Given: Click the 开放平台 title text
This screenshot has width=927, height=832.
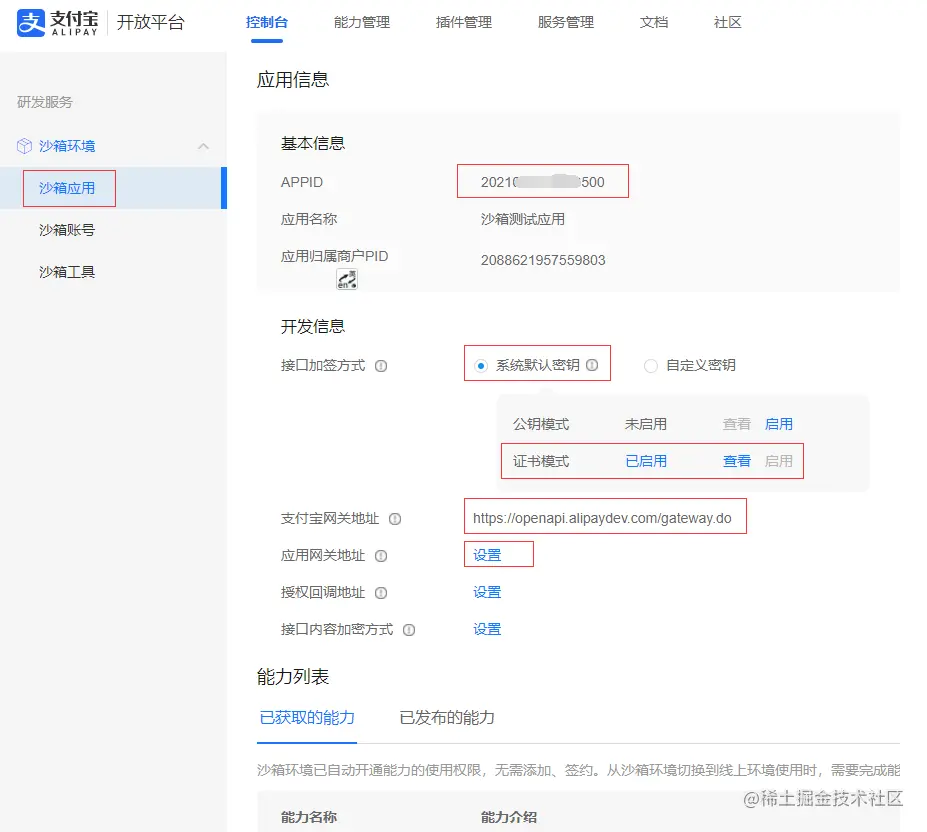Looking at the screenshot, I should tap(151, 22).
